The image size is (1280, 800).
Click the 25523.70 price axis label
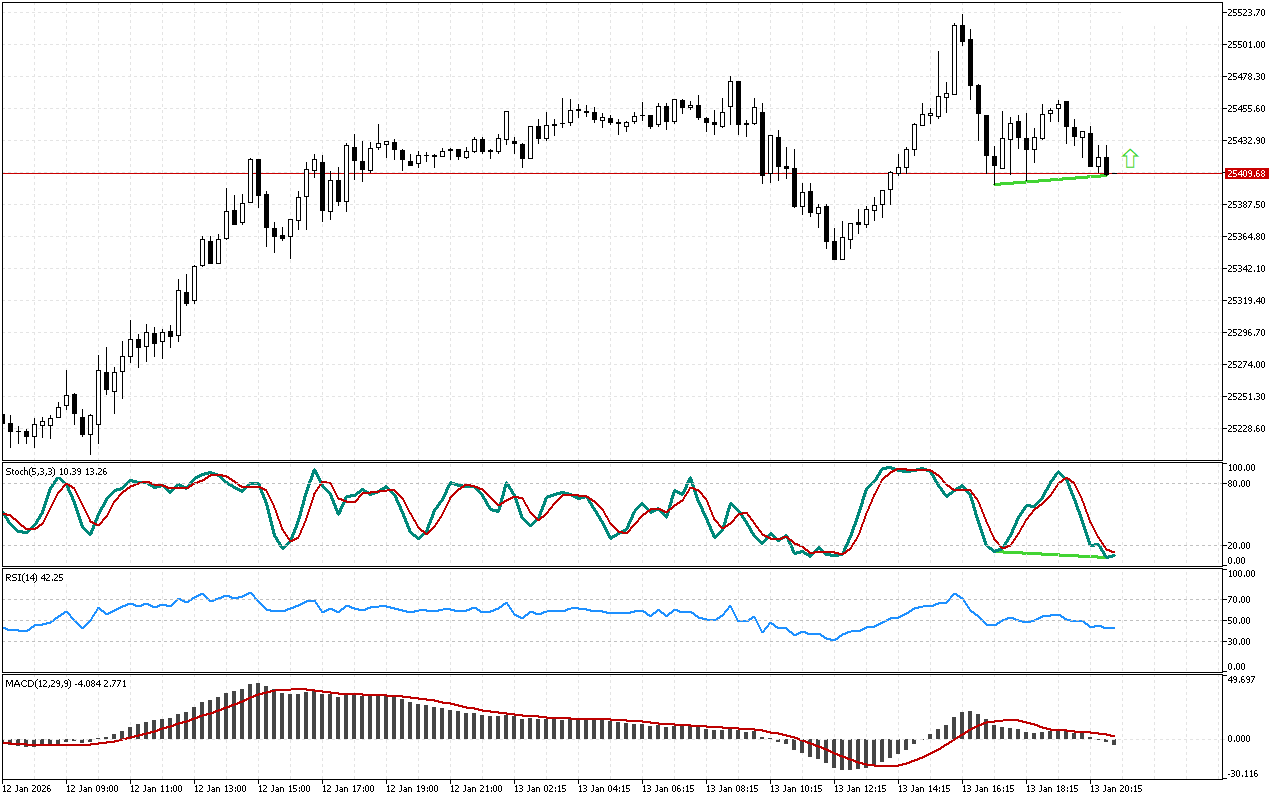1246,13
